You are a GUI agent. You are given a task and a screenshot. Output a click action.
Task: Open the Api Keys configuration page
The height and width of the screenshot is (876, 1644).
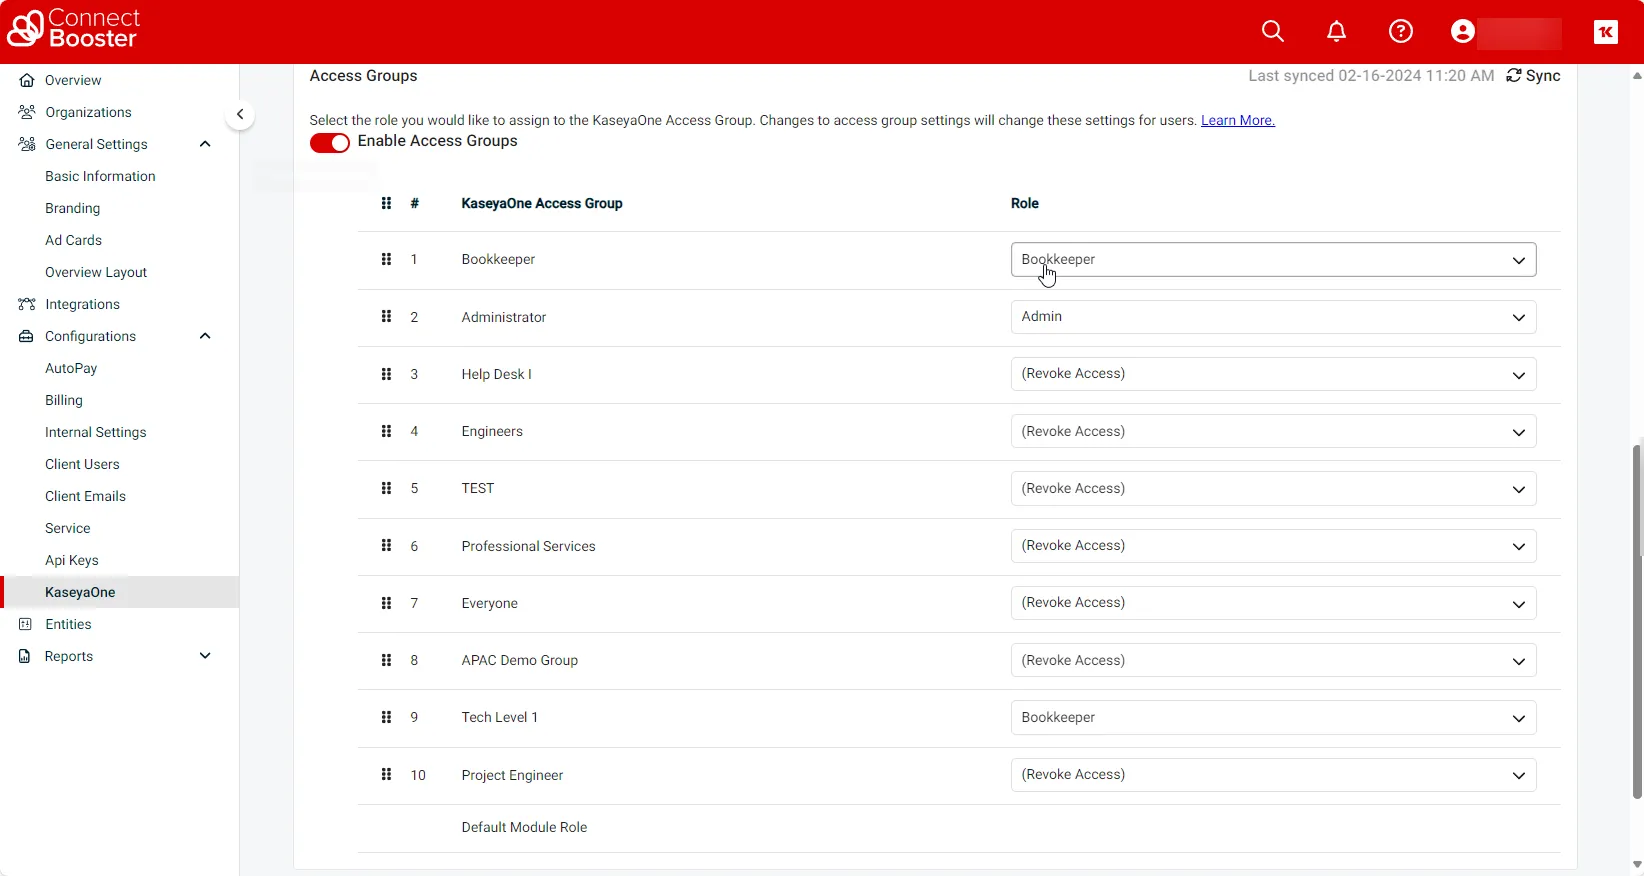tap(72, 560)
